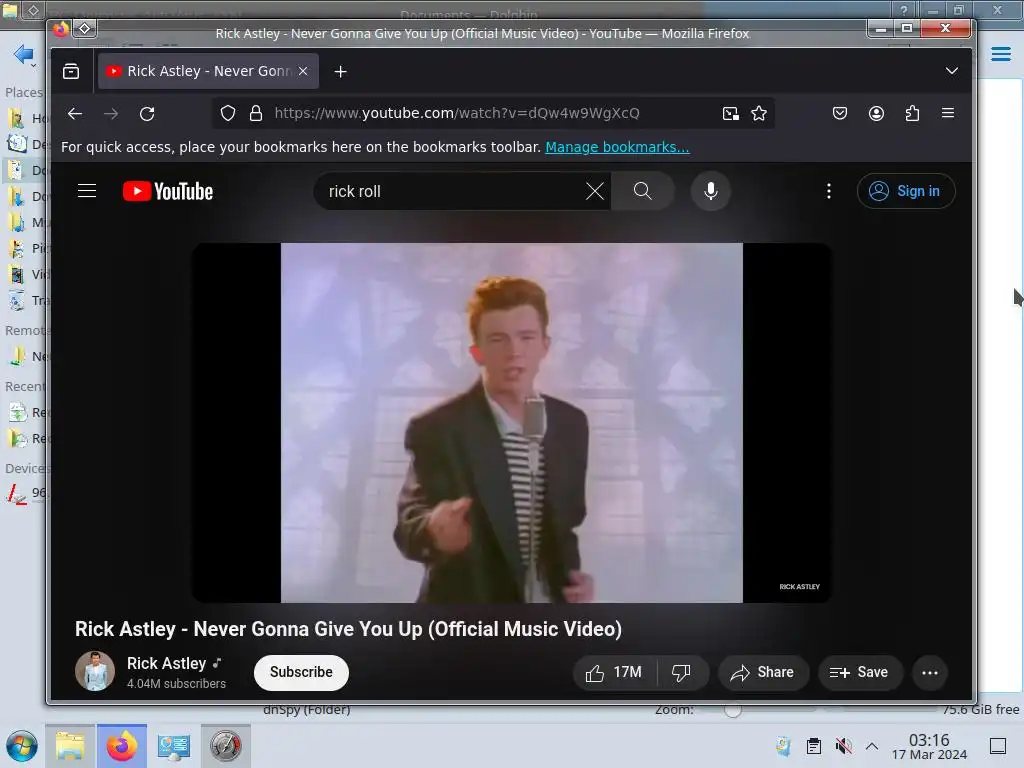Image resolution: width=1024 pixels, height=768 pixels.
Task: Open Firefox View recent browsing
Action: 71,71
